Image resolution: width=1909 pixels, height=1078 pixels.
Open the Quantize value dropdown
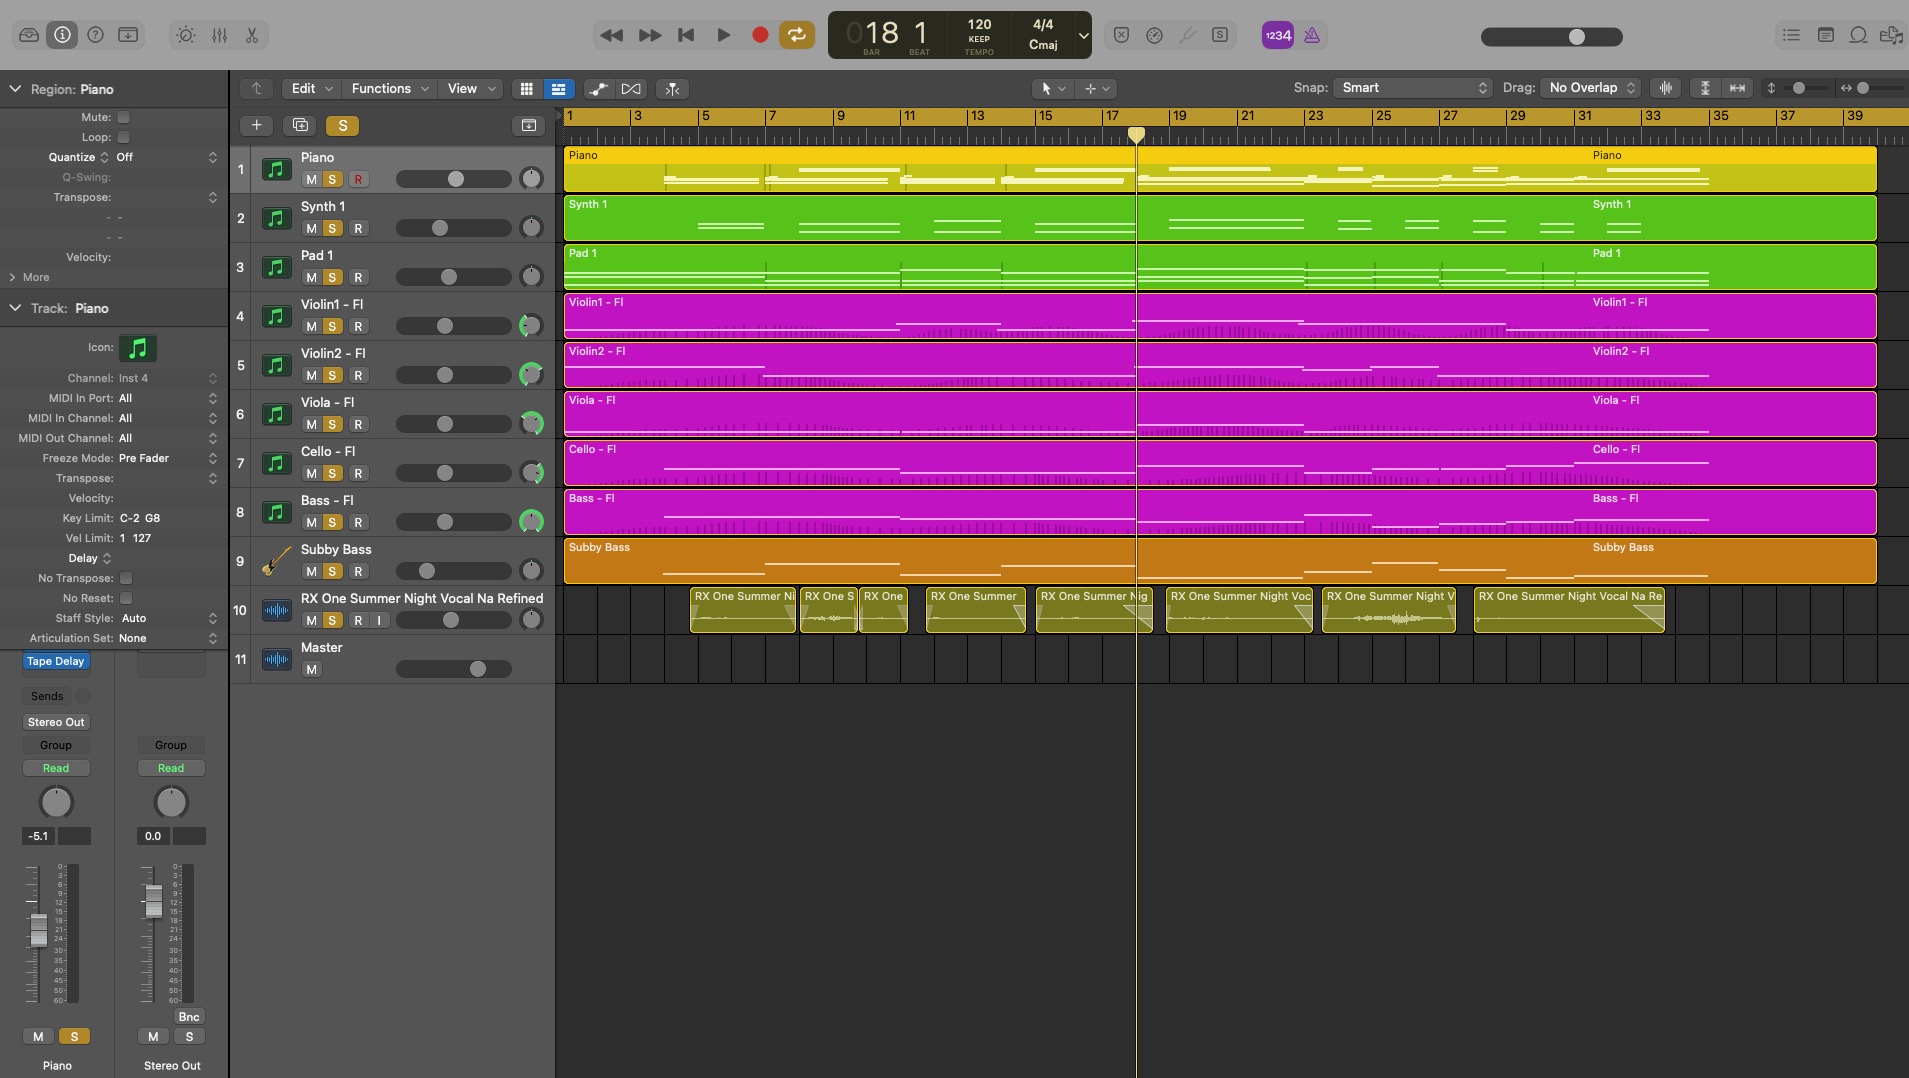[166, 157]
